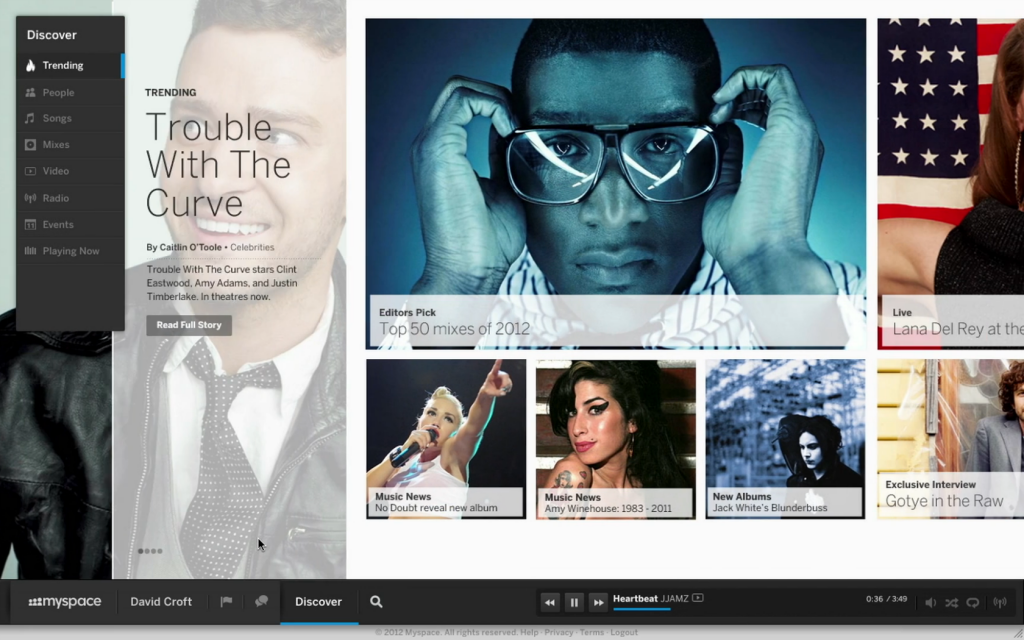Open the Celebrities category link

pyautogui.click(x=252, y=248)
